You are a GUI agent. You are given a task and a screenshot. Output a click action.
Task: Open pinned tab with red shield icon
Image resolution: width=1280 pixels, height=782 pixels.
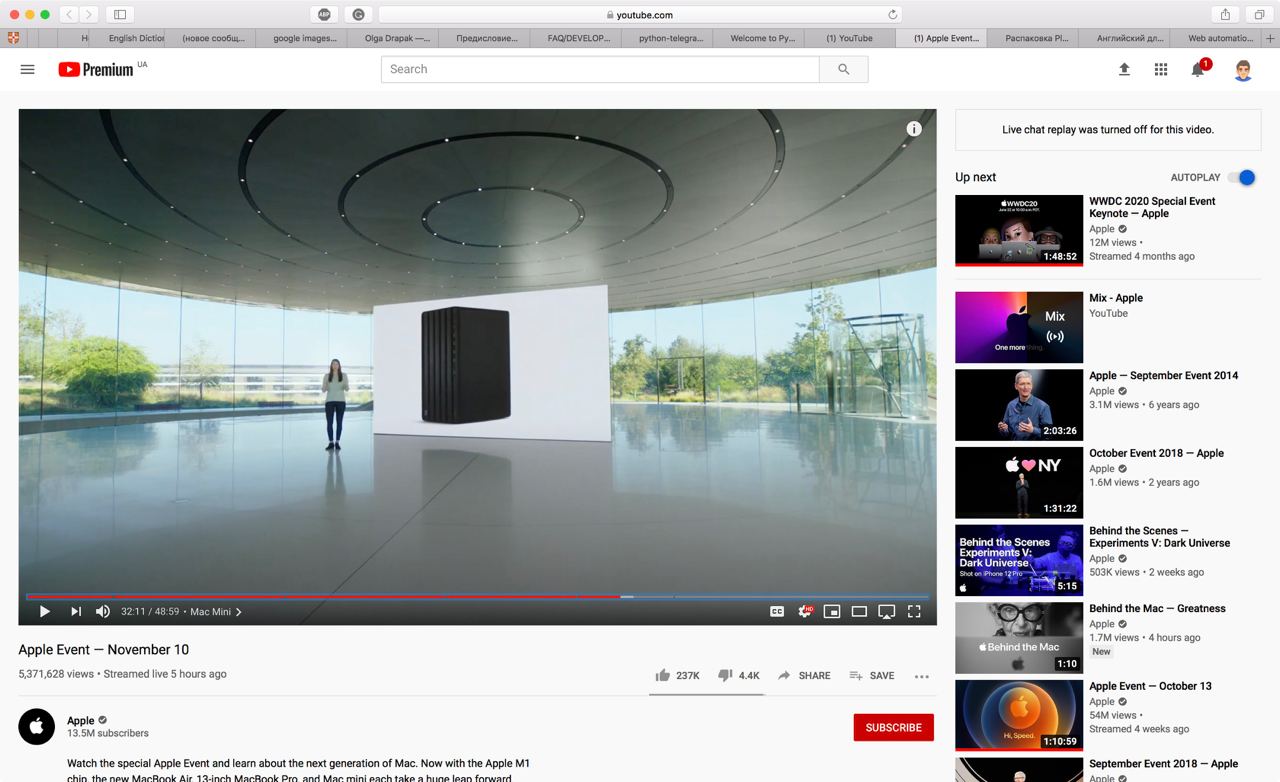pyautogui.click(x=13, y=38)
